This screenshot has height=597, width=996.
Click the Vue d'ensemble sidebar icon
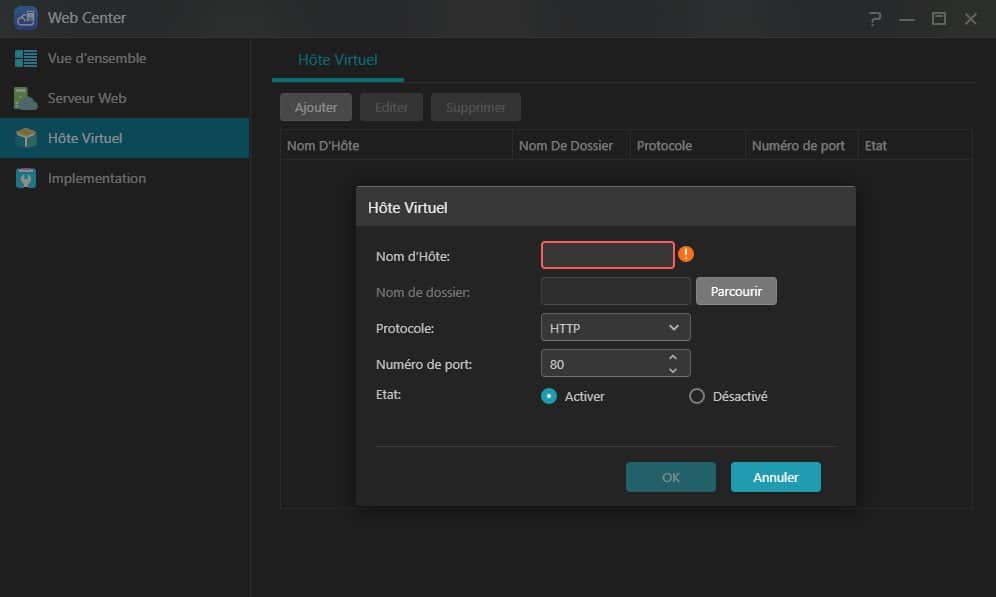point(26,58)
